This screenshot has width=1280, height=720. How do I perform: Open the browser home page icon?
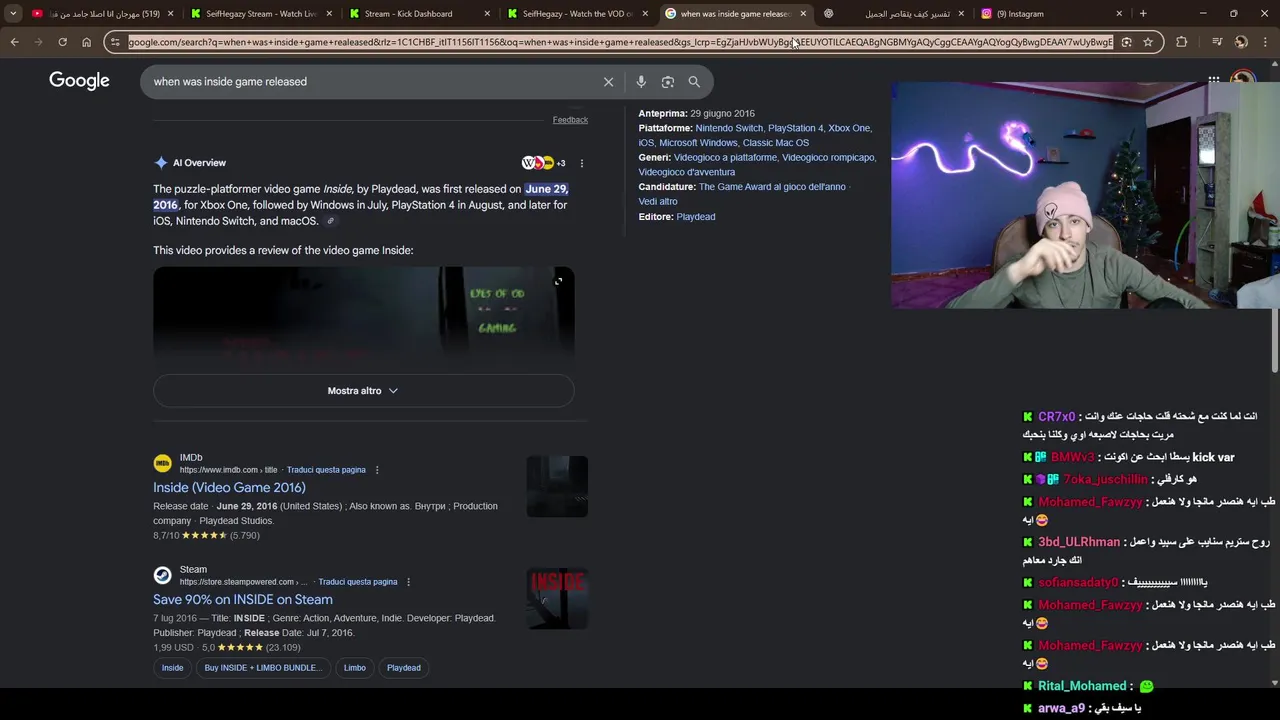click(86, 42)
